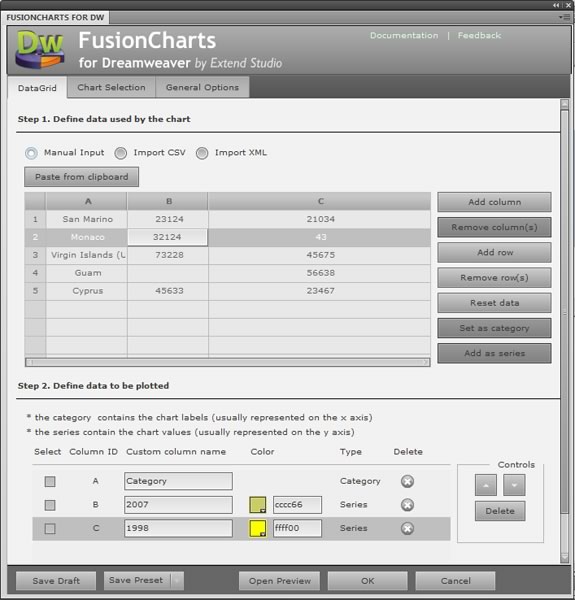Click the vertical scrollbar of the panel
This screenshot has width=575, height=600.
click(x=564, y=331)
